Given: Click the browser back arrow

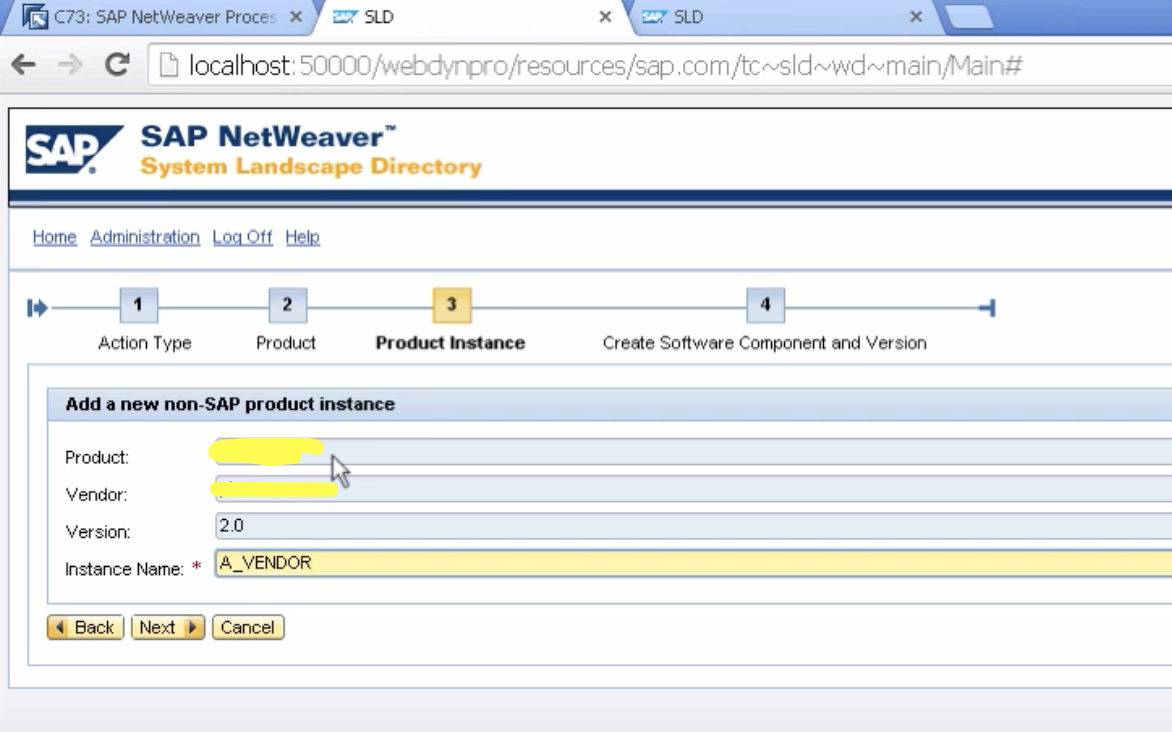Looking at the screenshot, I should [24, 65].
